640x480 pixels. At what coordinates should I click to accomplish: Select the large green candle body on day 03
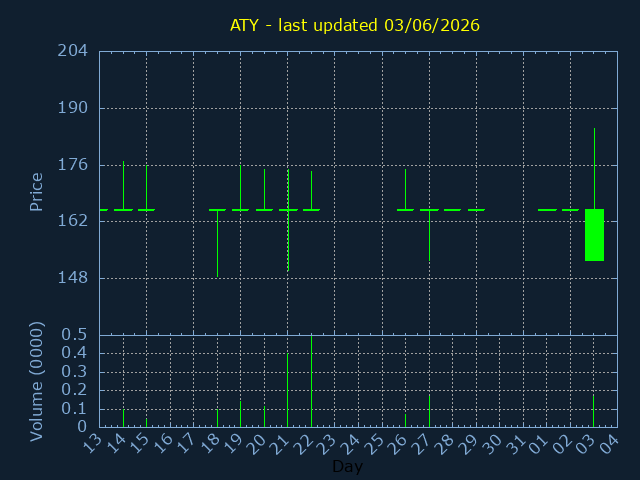click(x=594, y=235)
